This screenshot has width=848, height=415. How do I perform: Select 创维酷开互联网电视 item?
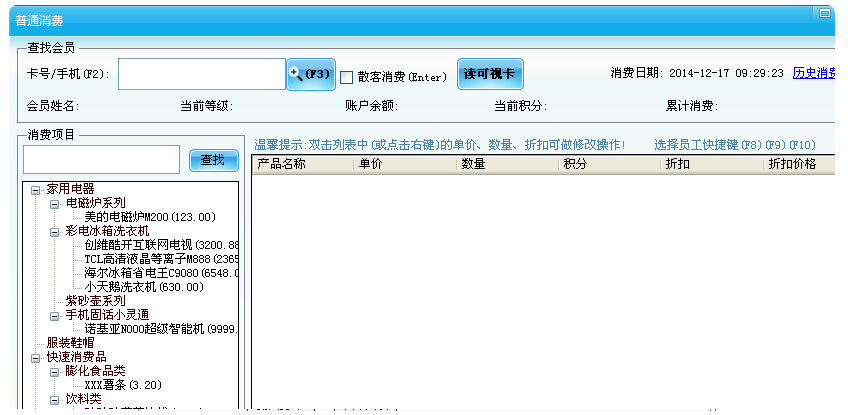161,245
